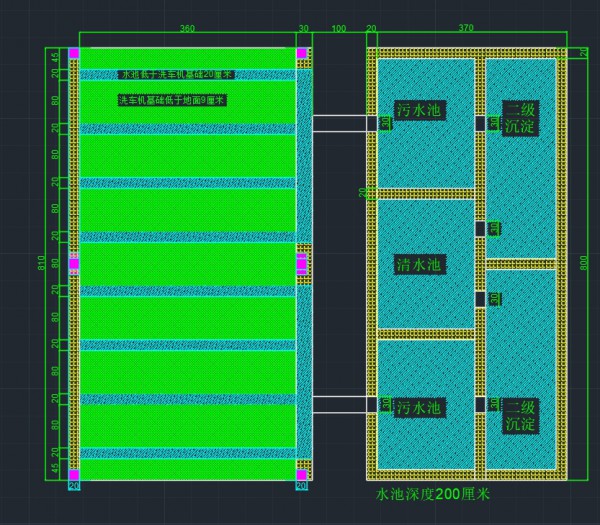
Task: Select the upper 二级沉淀 label
Action: click(520, 118)
